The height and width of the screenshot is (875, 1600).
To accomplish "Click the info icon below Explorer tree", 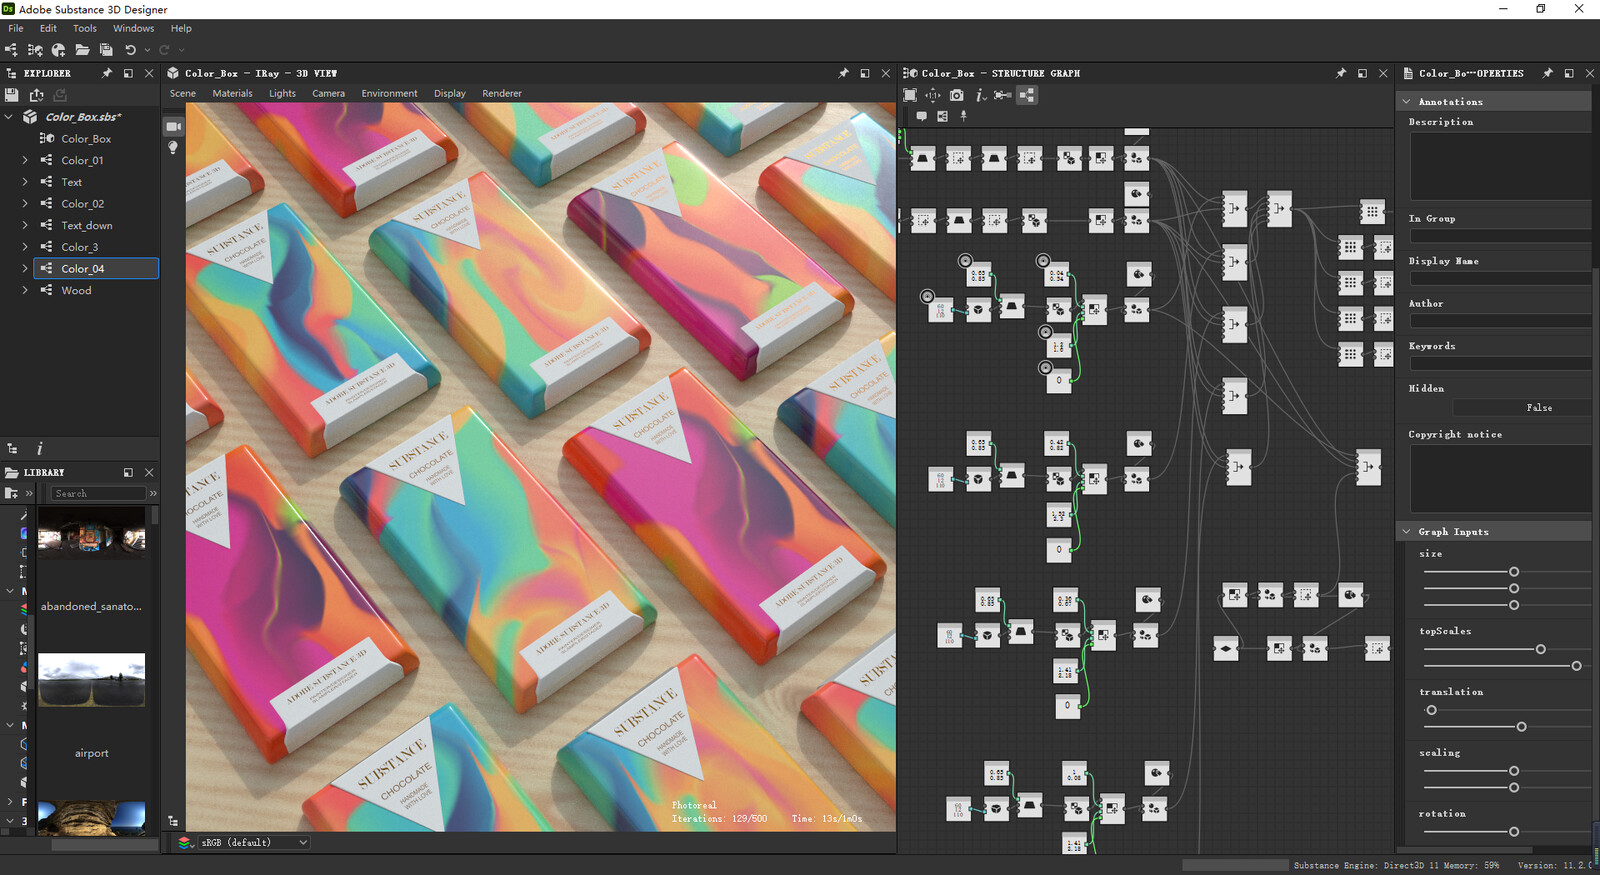I will pos(40,449).
